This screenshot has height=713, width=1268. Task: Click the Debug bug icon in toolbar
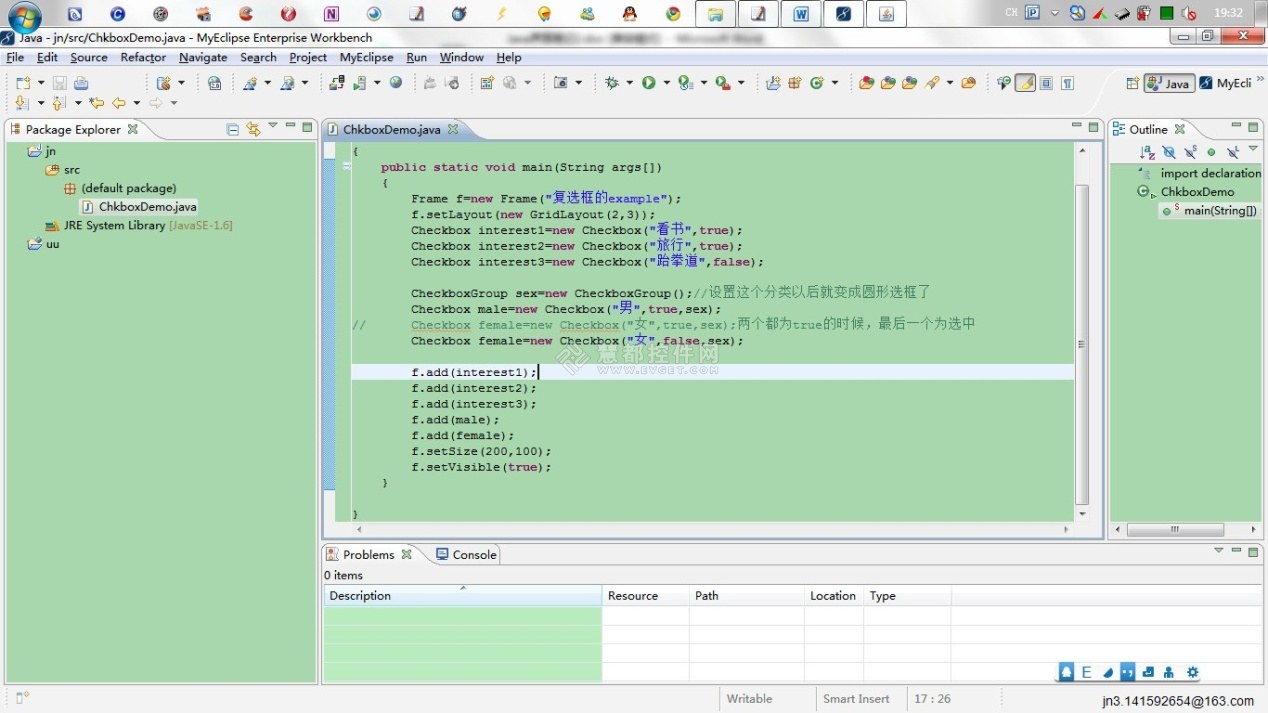point(611,83)
